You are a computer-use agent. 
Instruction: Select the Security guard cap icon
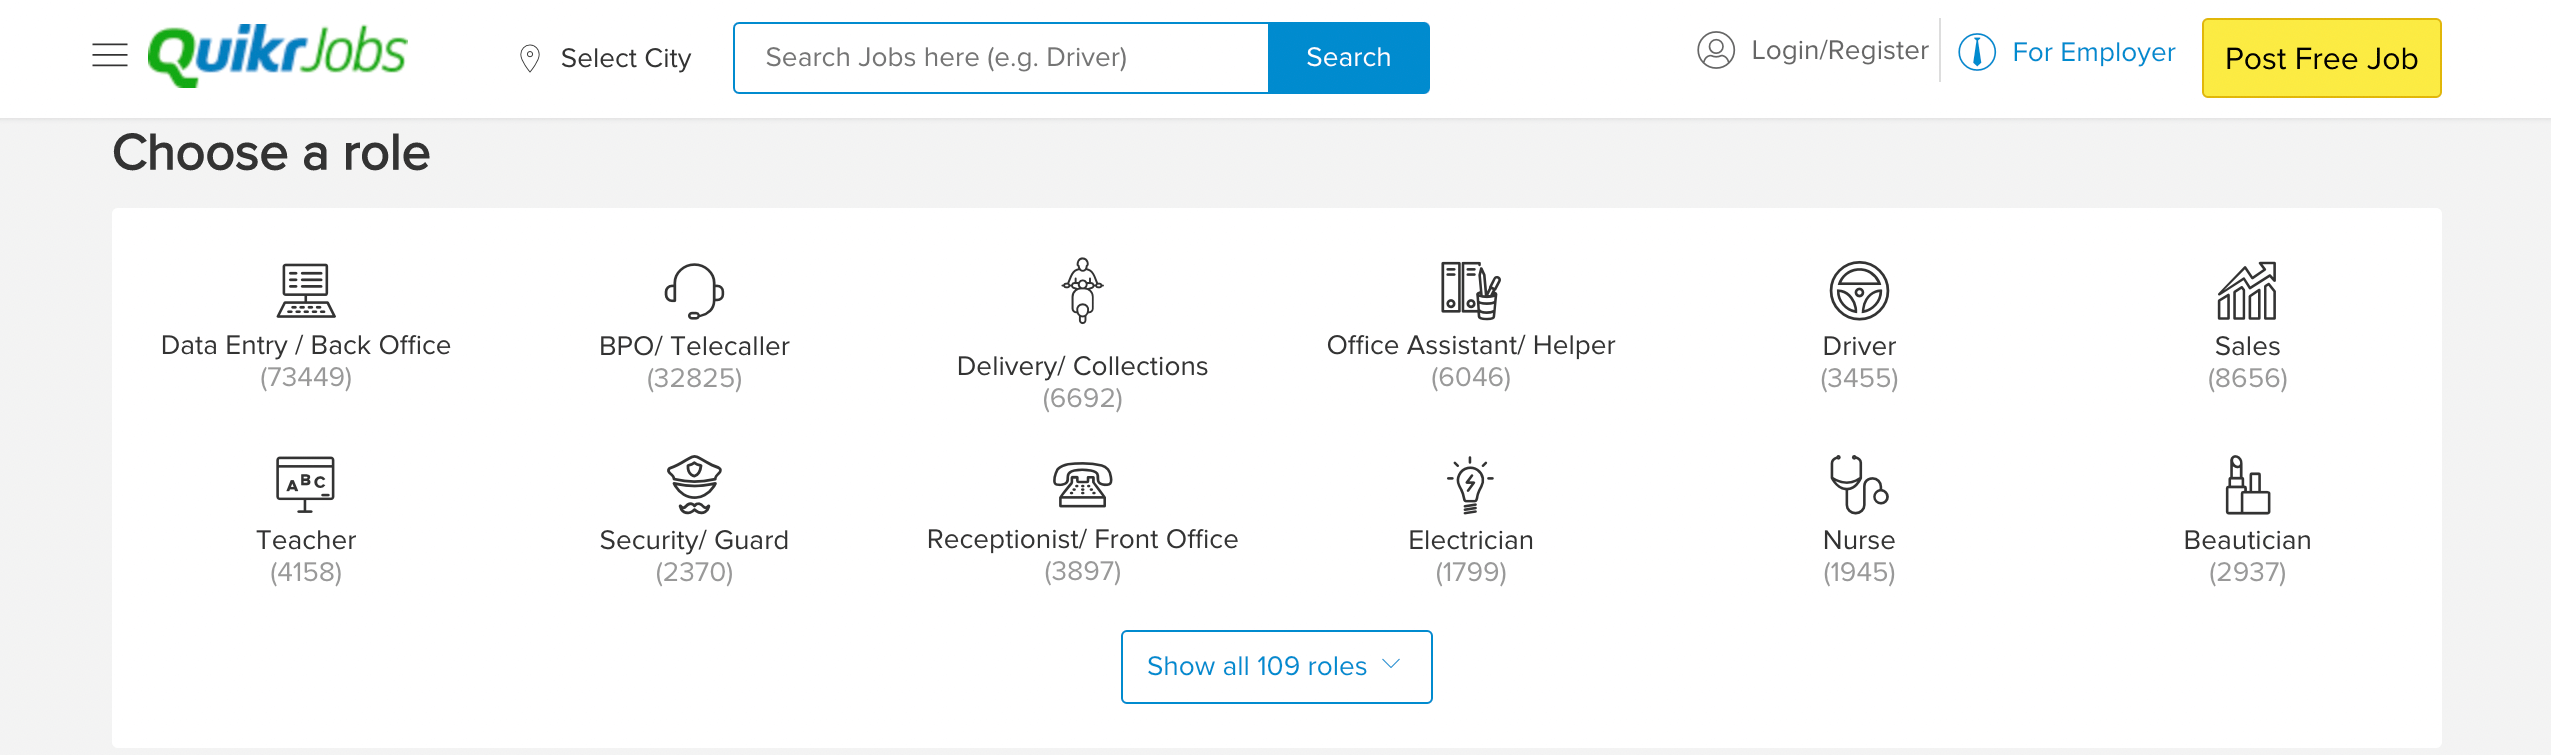[x=694, y=484]
